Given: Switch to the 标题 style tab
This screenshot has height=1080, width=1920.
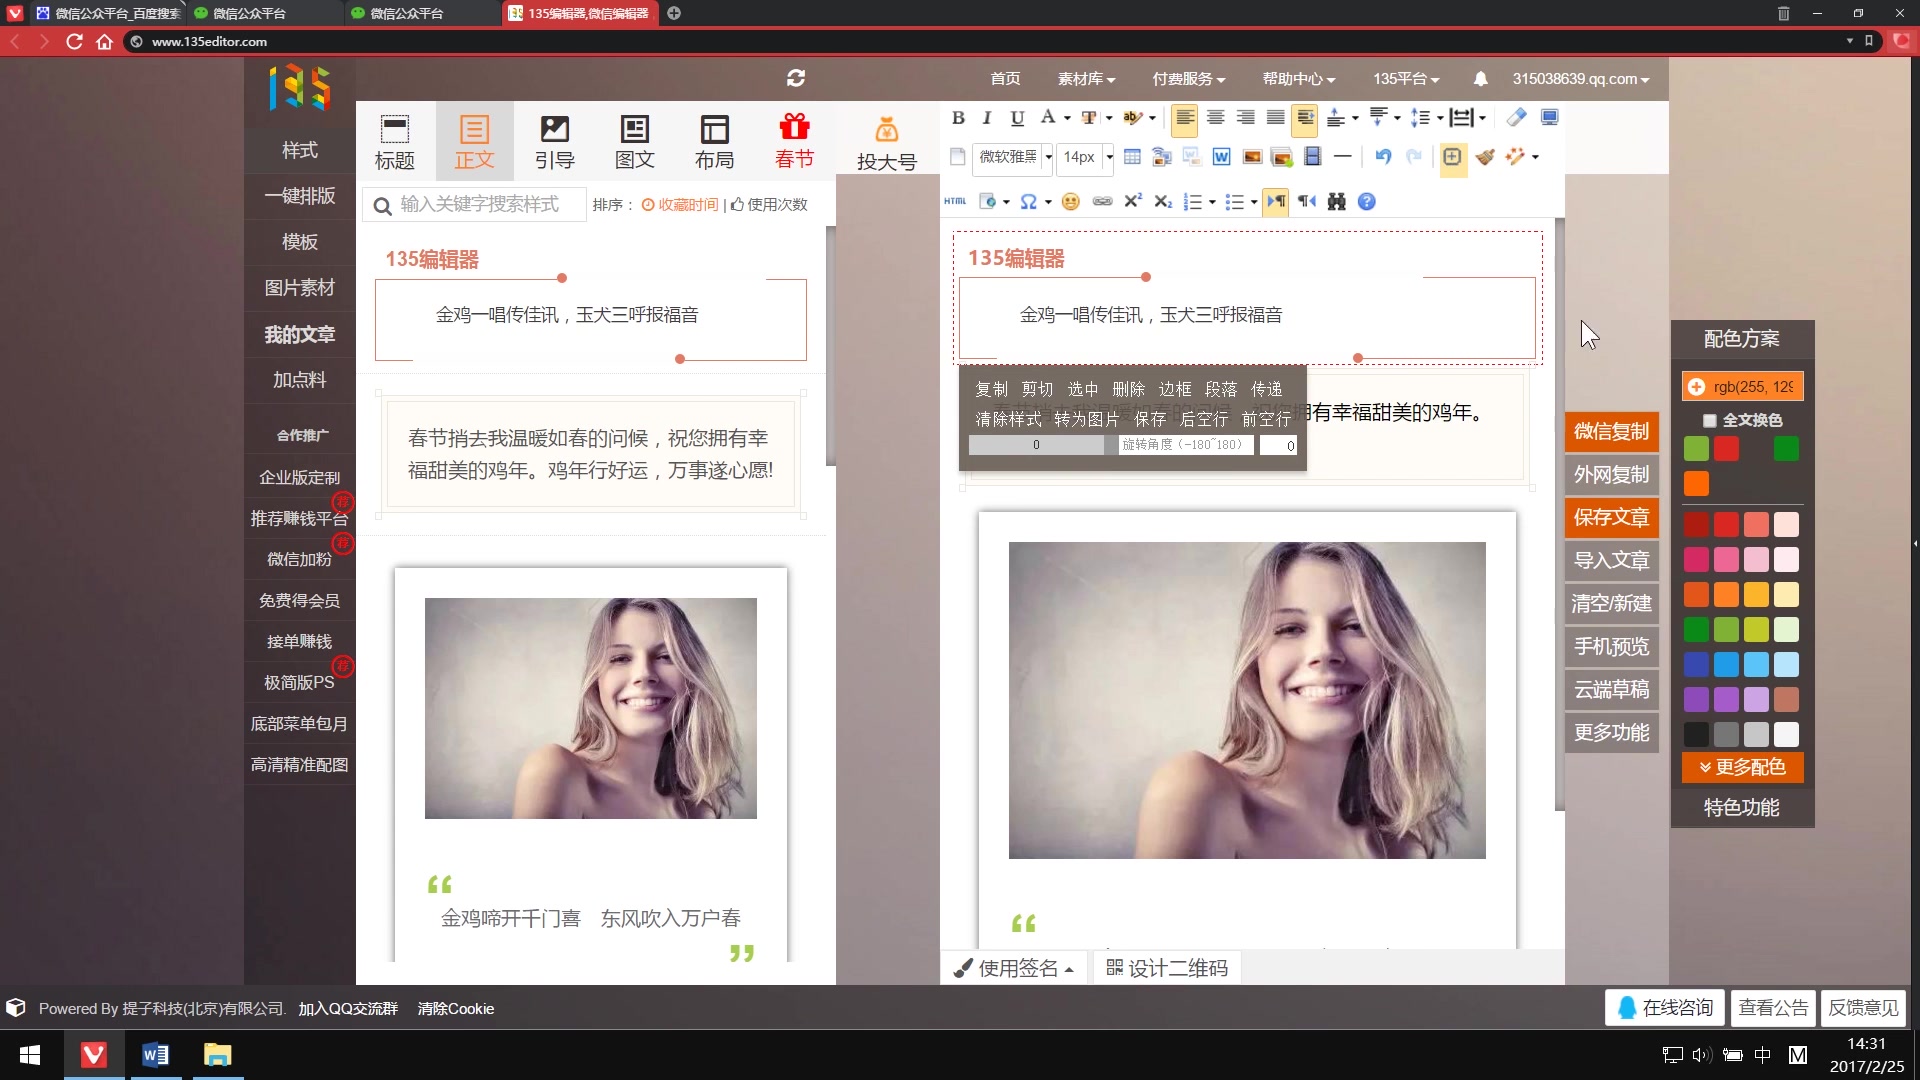Looking at the screenshot, I should pyautogui.click(x=395, y=142).
